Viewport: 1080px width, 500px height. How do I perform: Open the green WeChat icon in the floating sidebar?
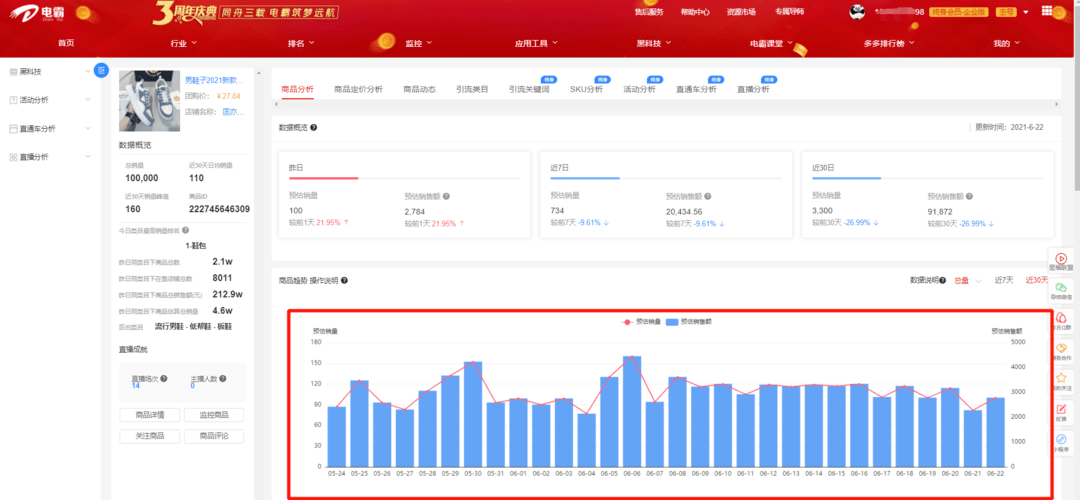[x=1061, y=288]
